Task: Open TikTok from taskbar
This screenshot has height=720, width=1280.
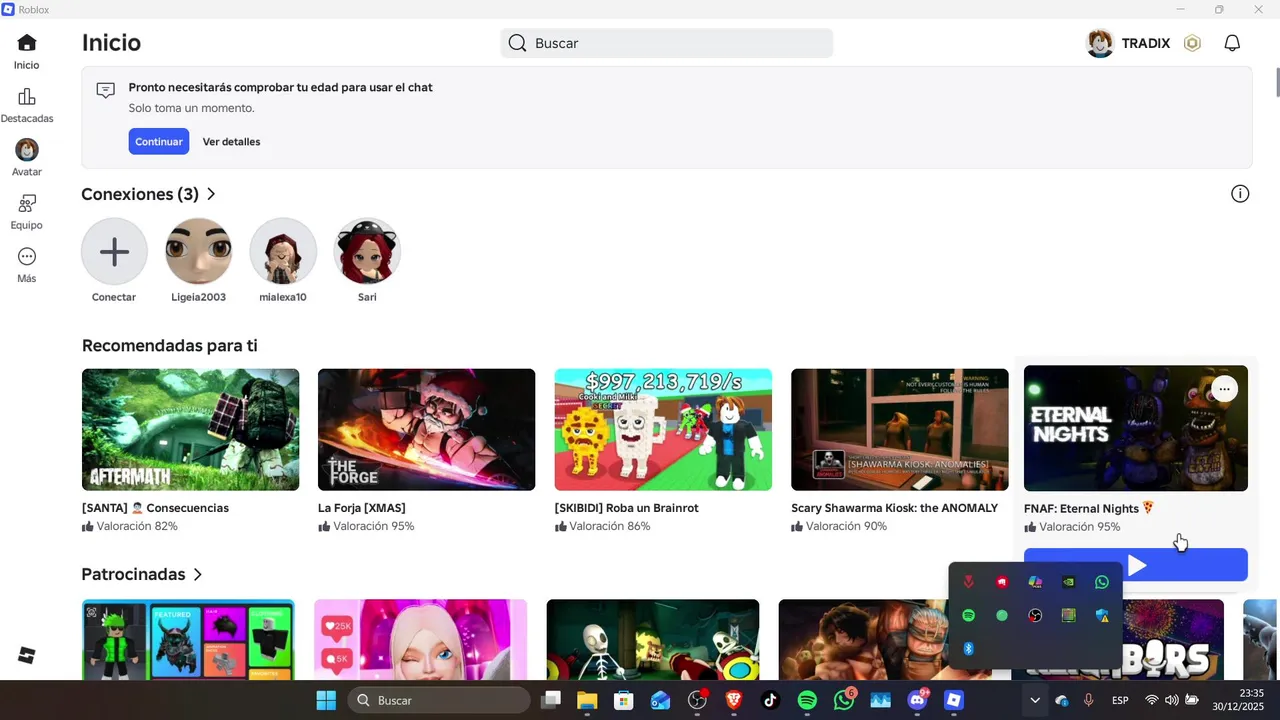Action: 770,700
